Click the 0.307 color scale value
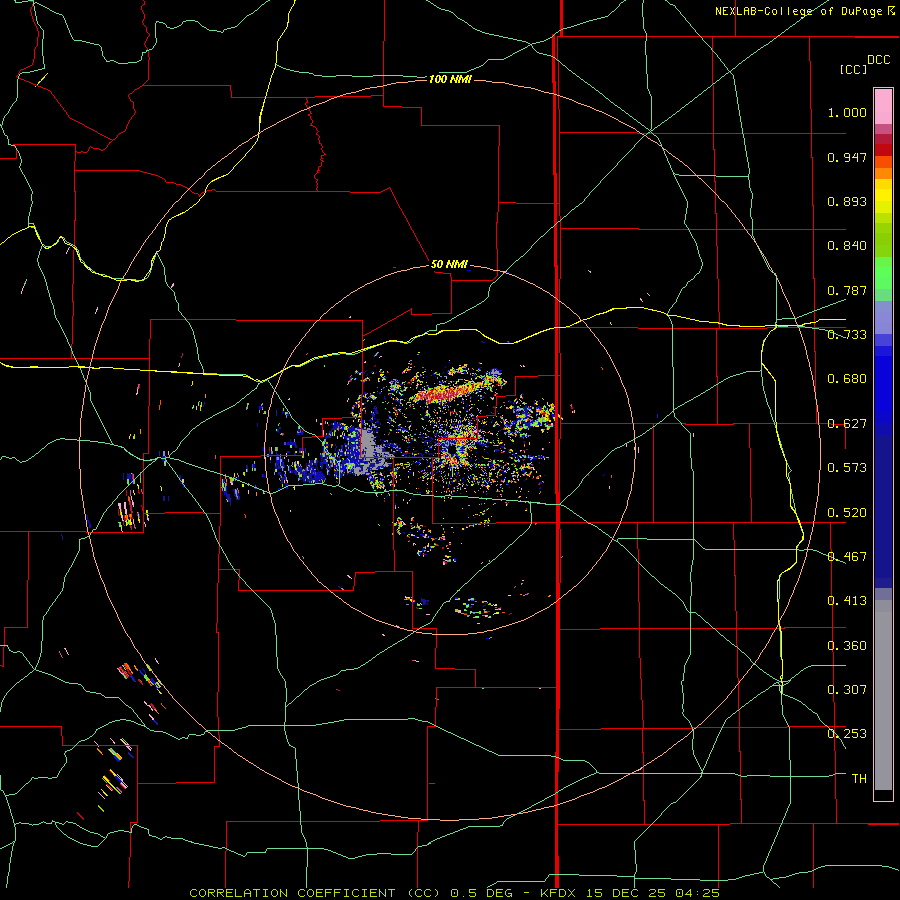 tap(847, 690)
